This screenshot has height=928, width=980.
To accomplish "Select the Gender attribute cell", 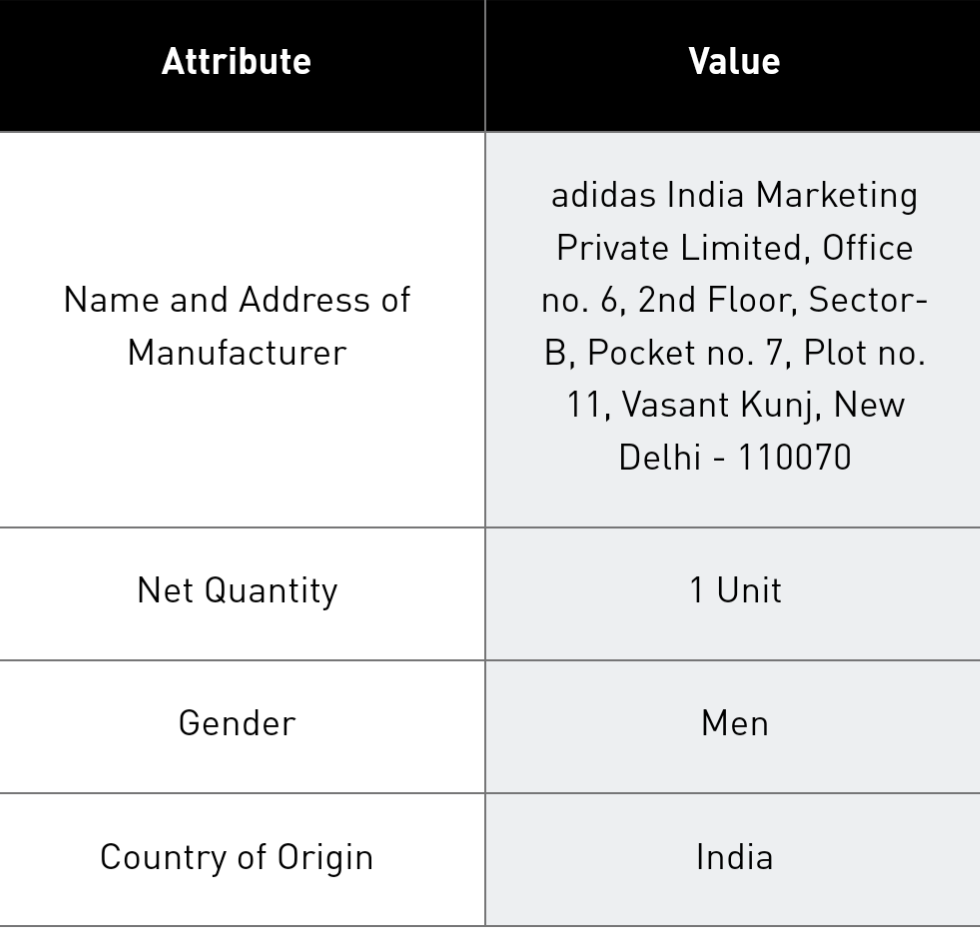I will pyautogui.click(x=242, y=726).
